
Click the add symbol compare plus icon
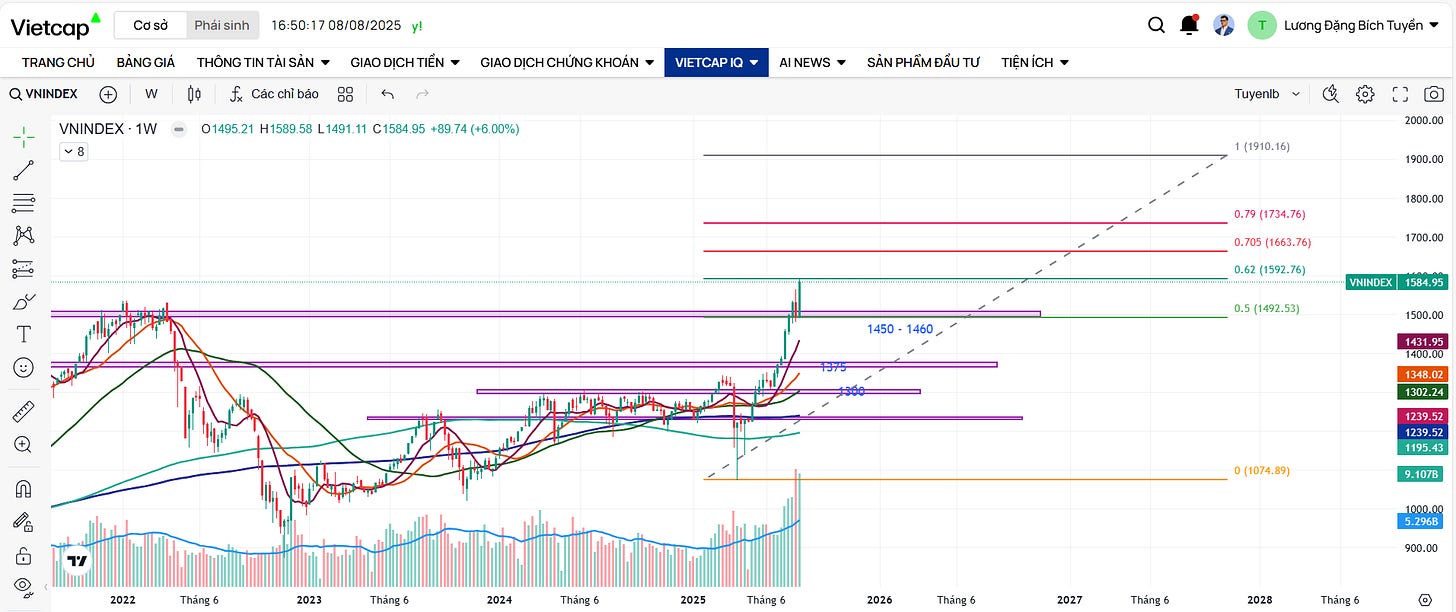[108, 94]
